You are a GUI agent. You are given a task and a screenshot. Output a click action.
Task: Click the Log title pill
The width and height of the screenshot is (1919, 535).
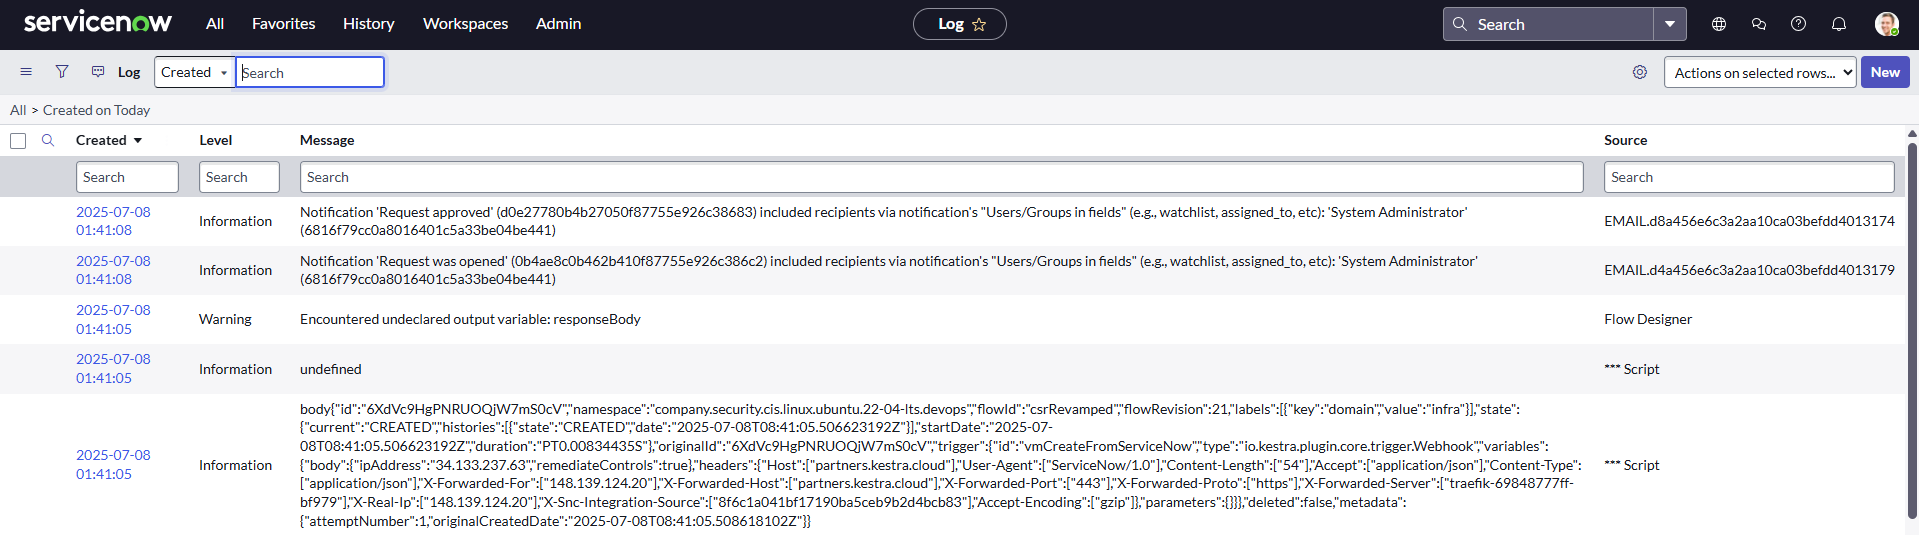(x=959, y=24)
